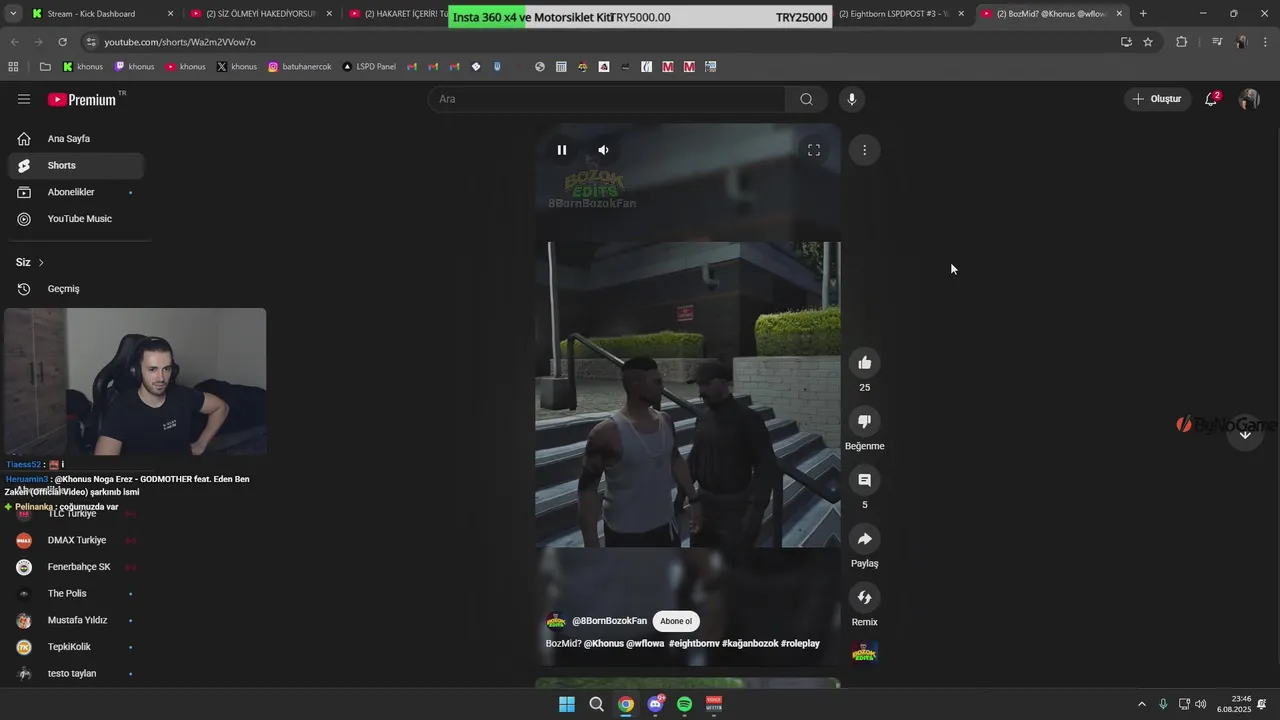Open the #roleplay hashtag
Viewport: 1280px width, 720px height.
[x=800, y=644]
